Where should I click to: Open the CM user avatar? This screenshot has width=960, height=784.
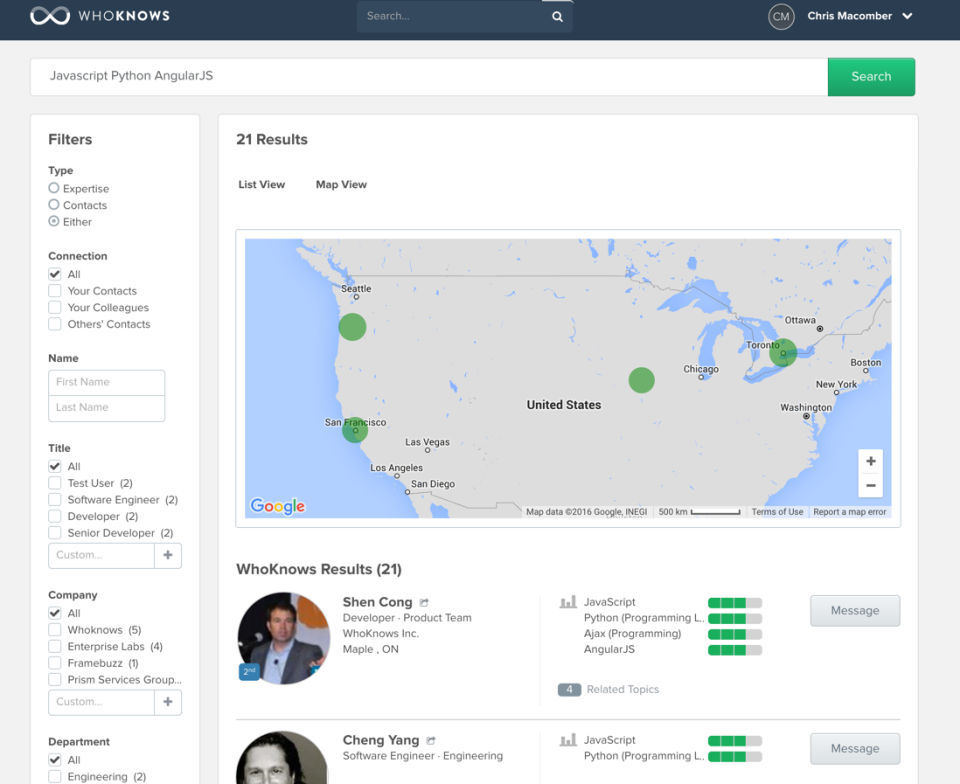781,17
